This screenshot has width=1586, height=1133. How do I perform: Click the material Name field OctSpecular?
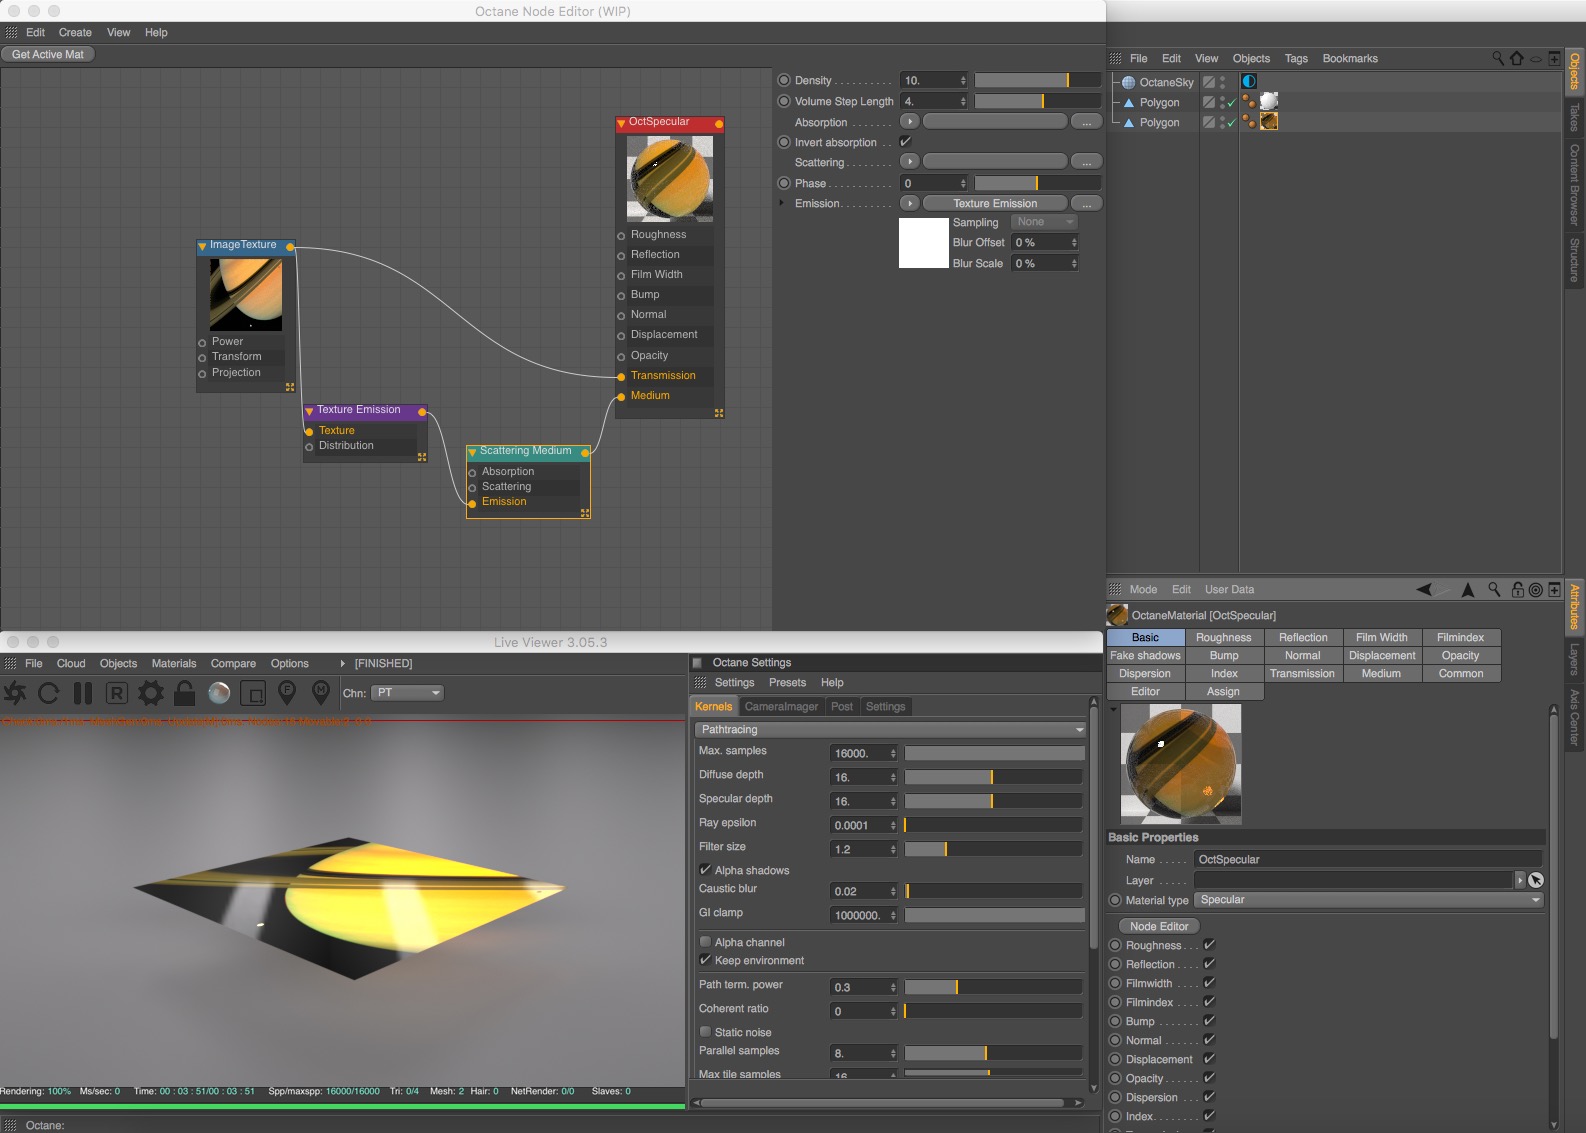[1368, 859]
